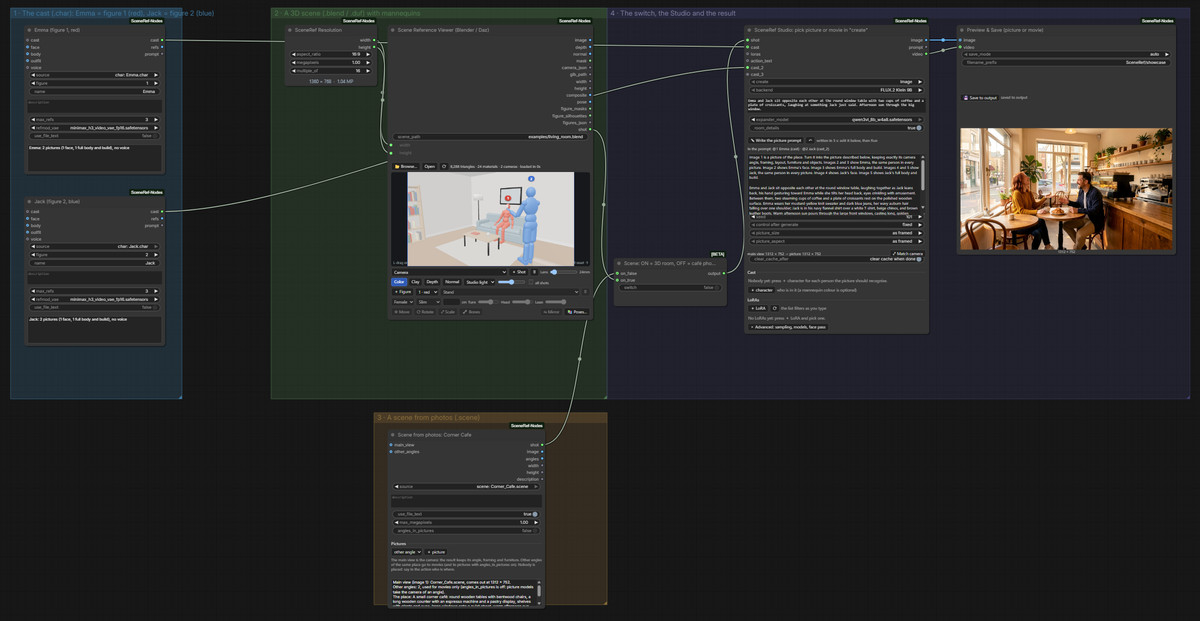
Task: Toggle use_file_text in Scene from photos node
Action: (x=467, y=514)
